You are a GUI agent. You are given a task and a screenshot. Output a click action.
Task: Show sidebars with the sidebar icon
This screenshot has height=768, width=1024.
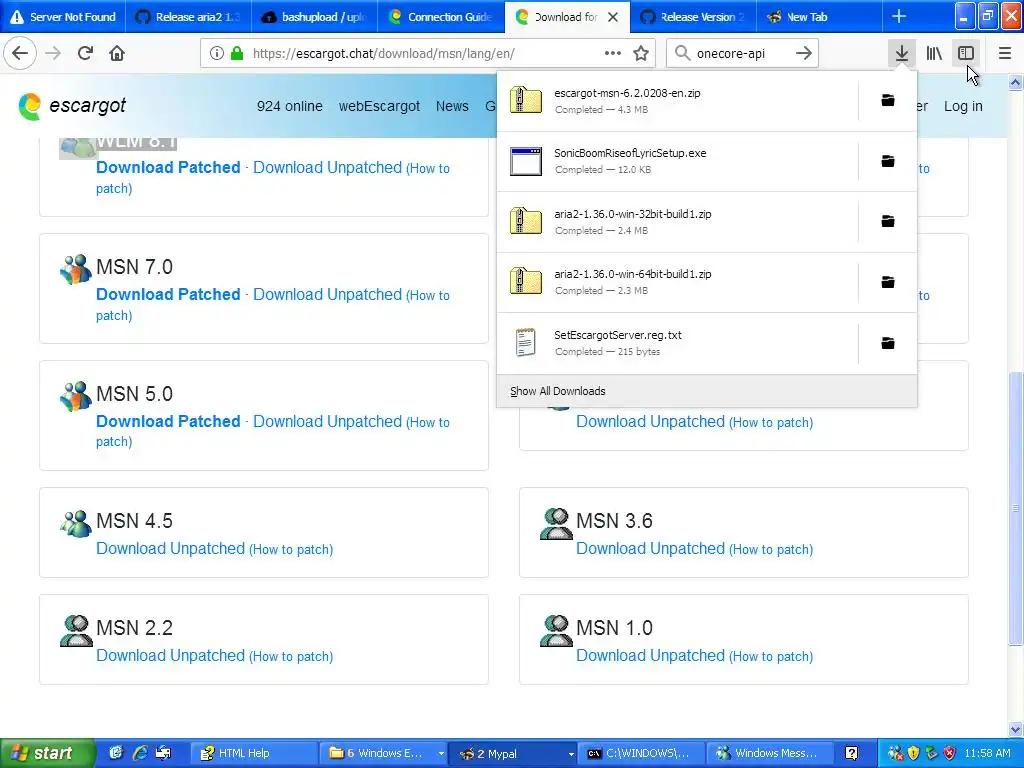pyautogui.click(x=966, y=53)
